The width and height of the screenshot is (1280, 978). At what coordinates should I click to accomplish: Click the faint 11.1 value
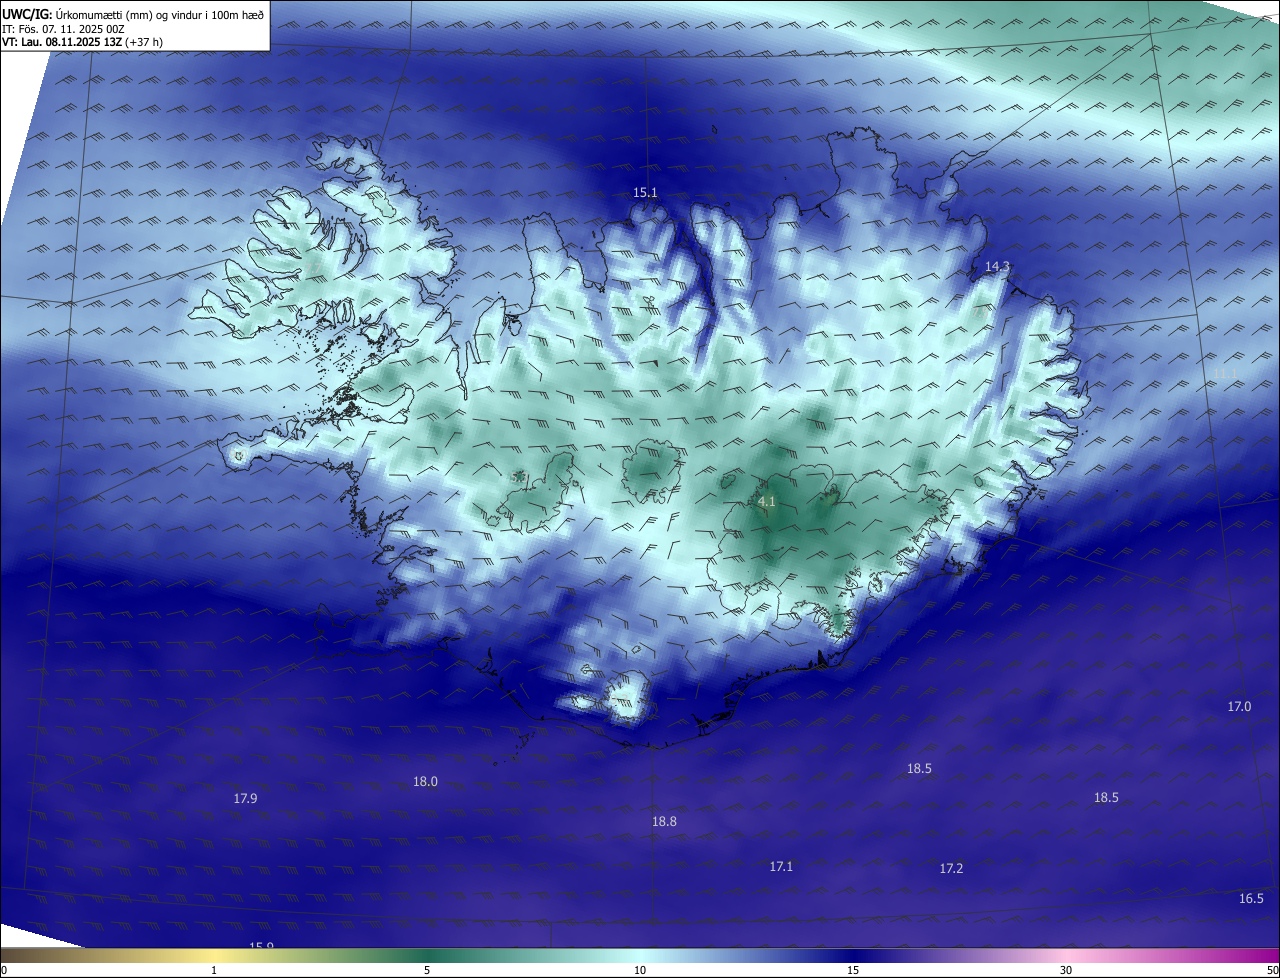point(1225,373)
